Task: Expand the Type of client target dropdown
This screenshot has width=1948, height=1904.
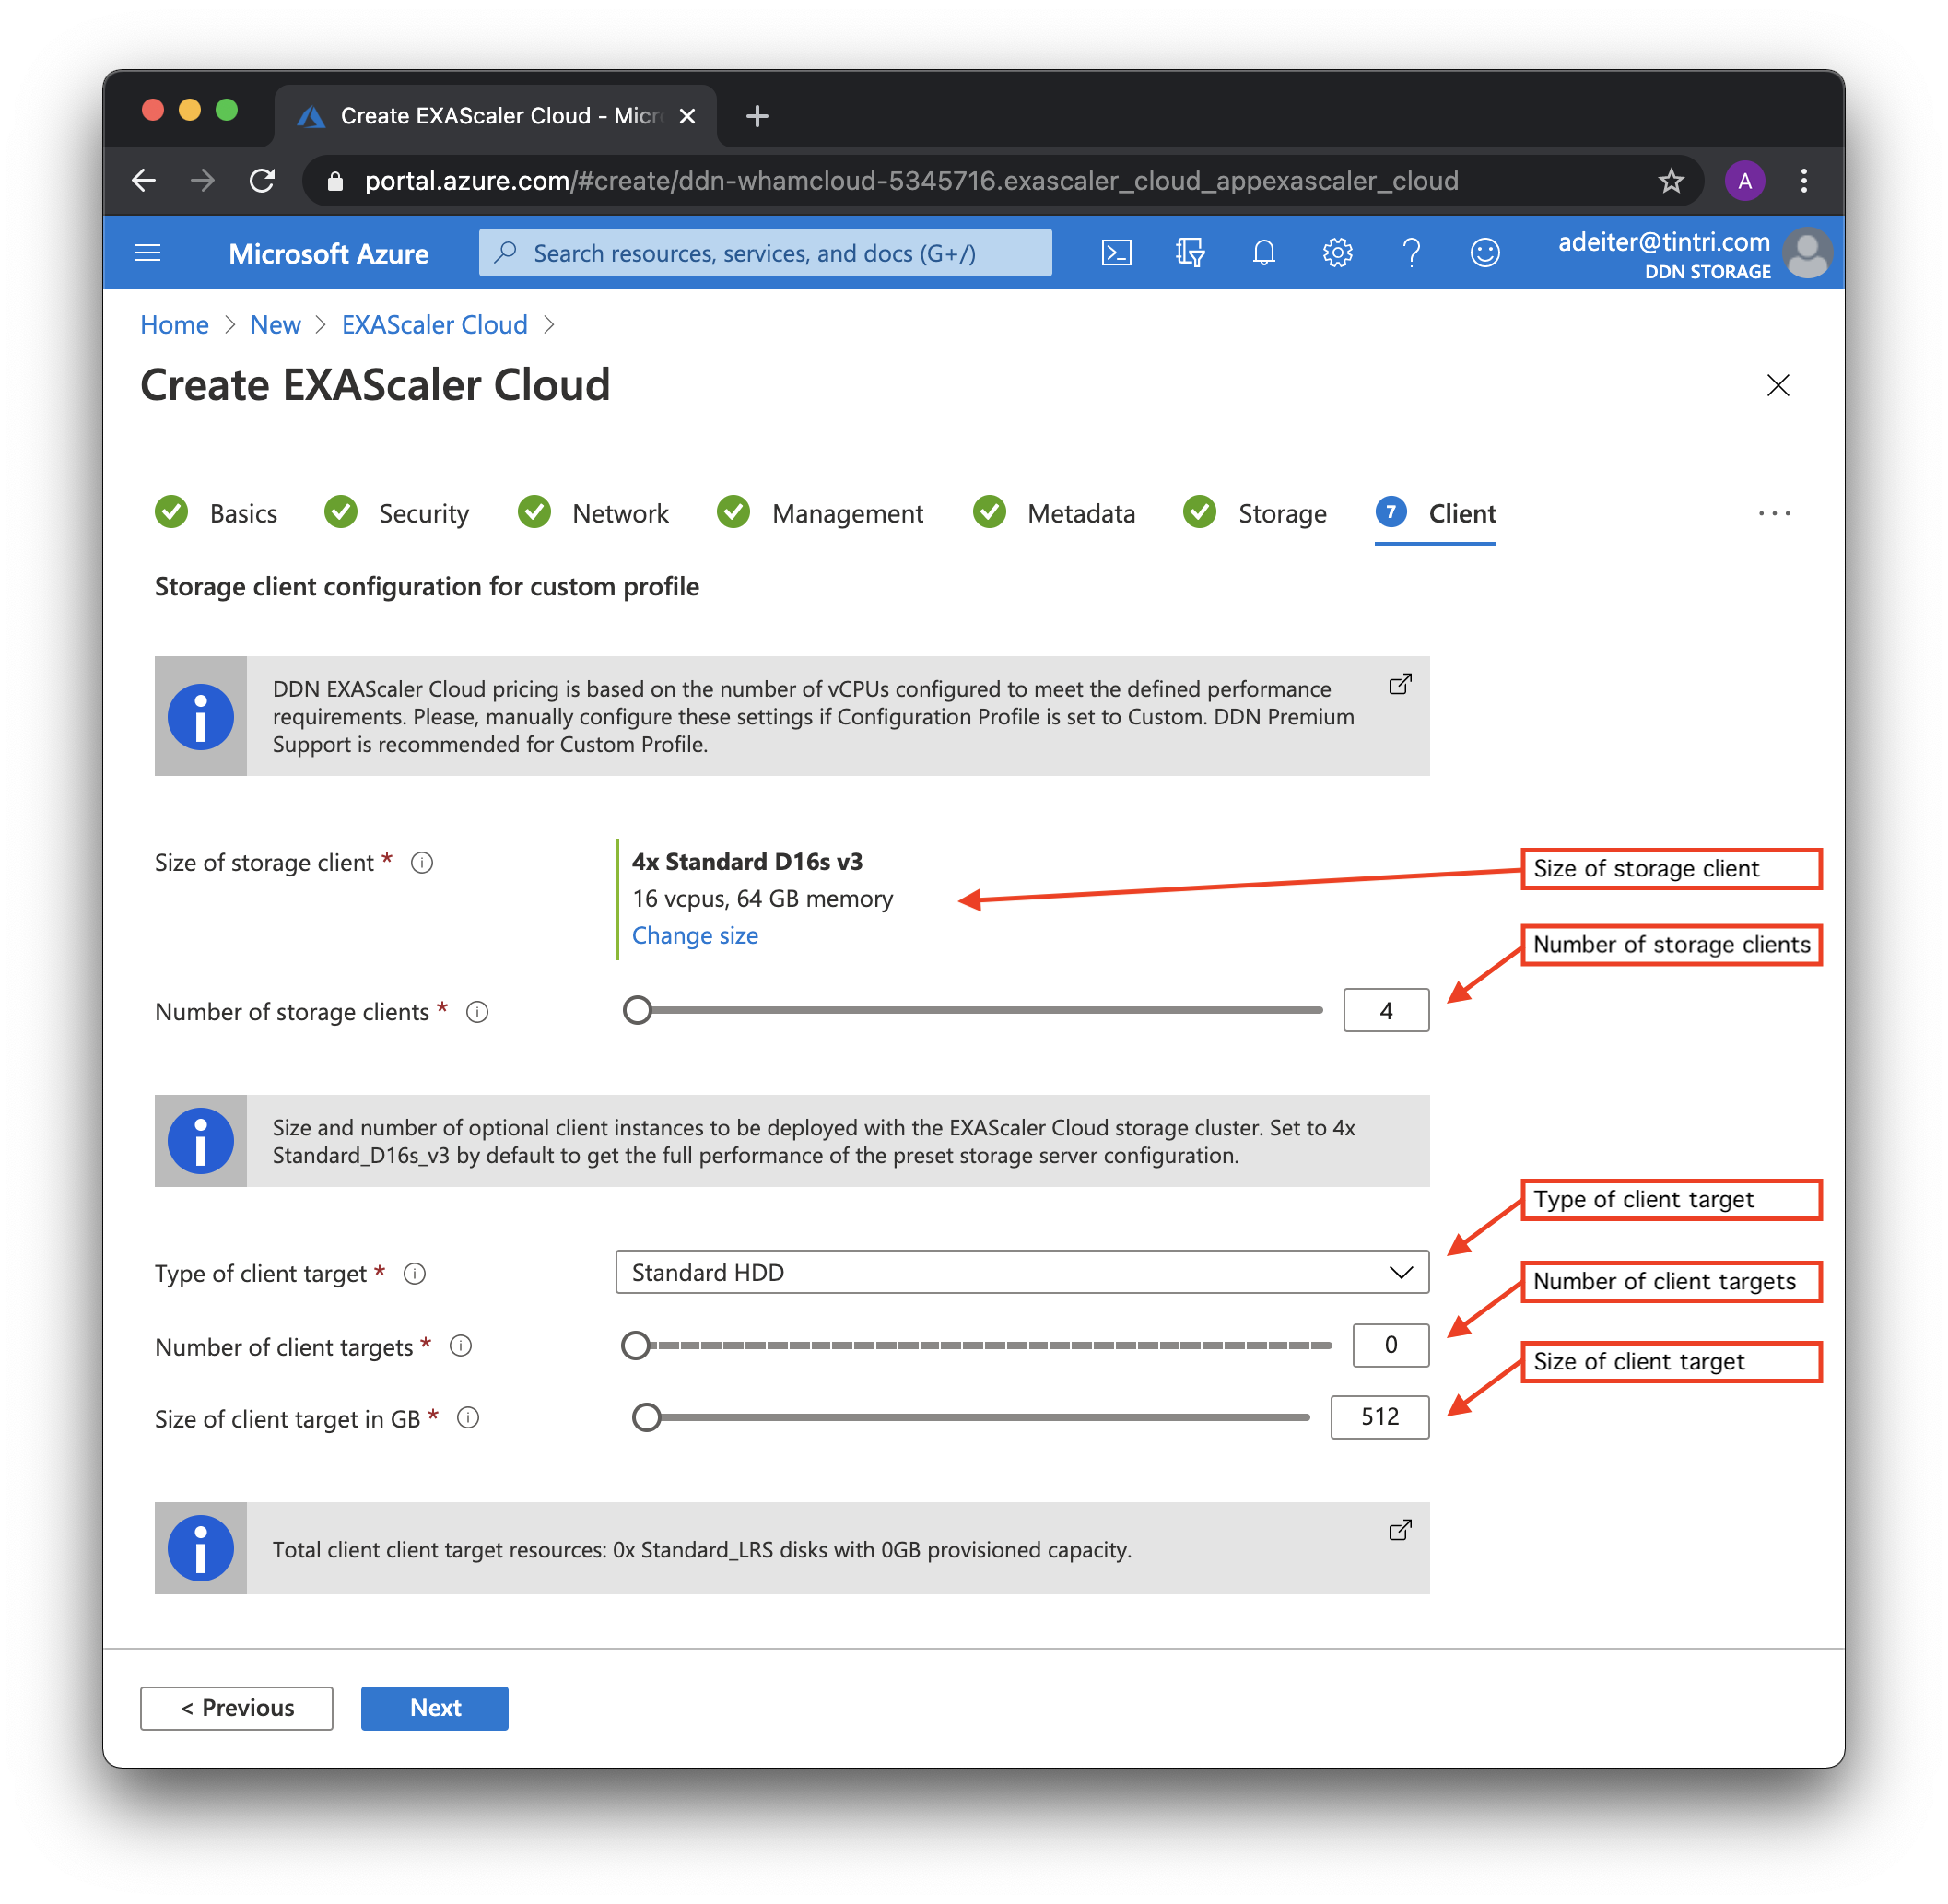Action: (1021, 1272)
